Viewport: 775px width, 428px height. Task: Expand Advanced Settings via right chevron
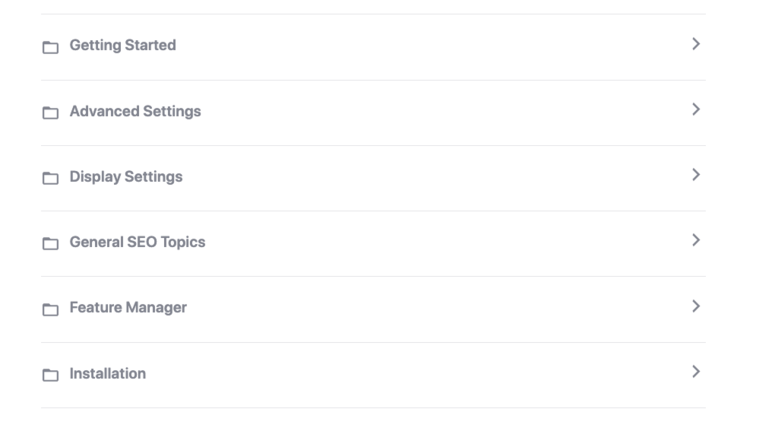coord(696,109)
